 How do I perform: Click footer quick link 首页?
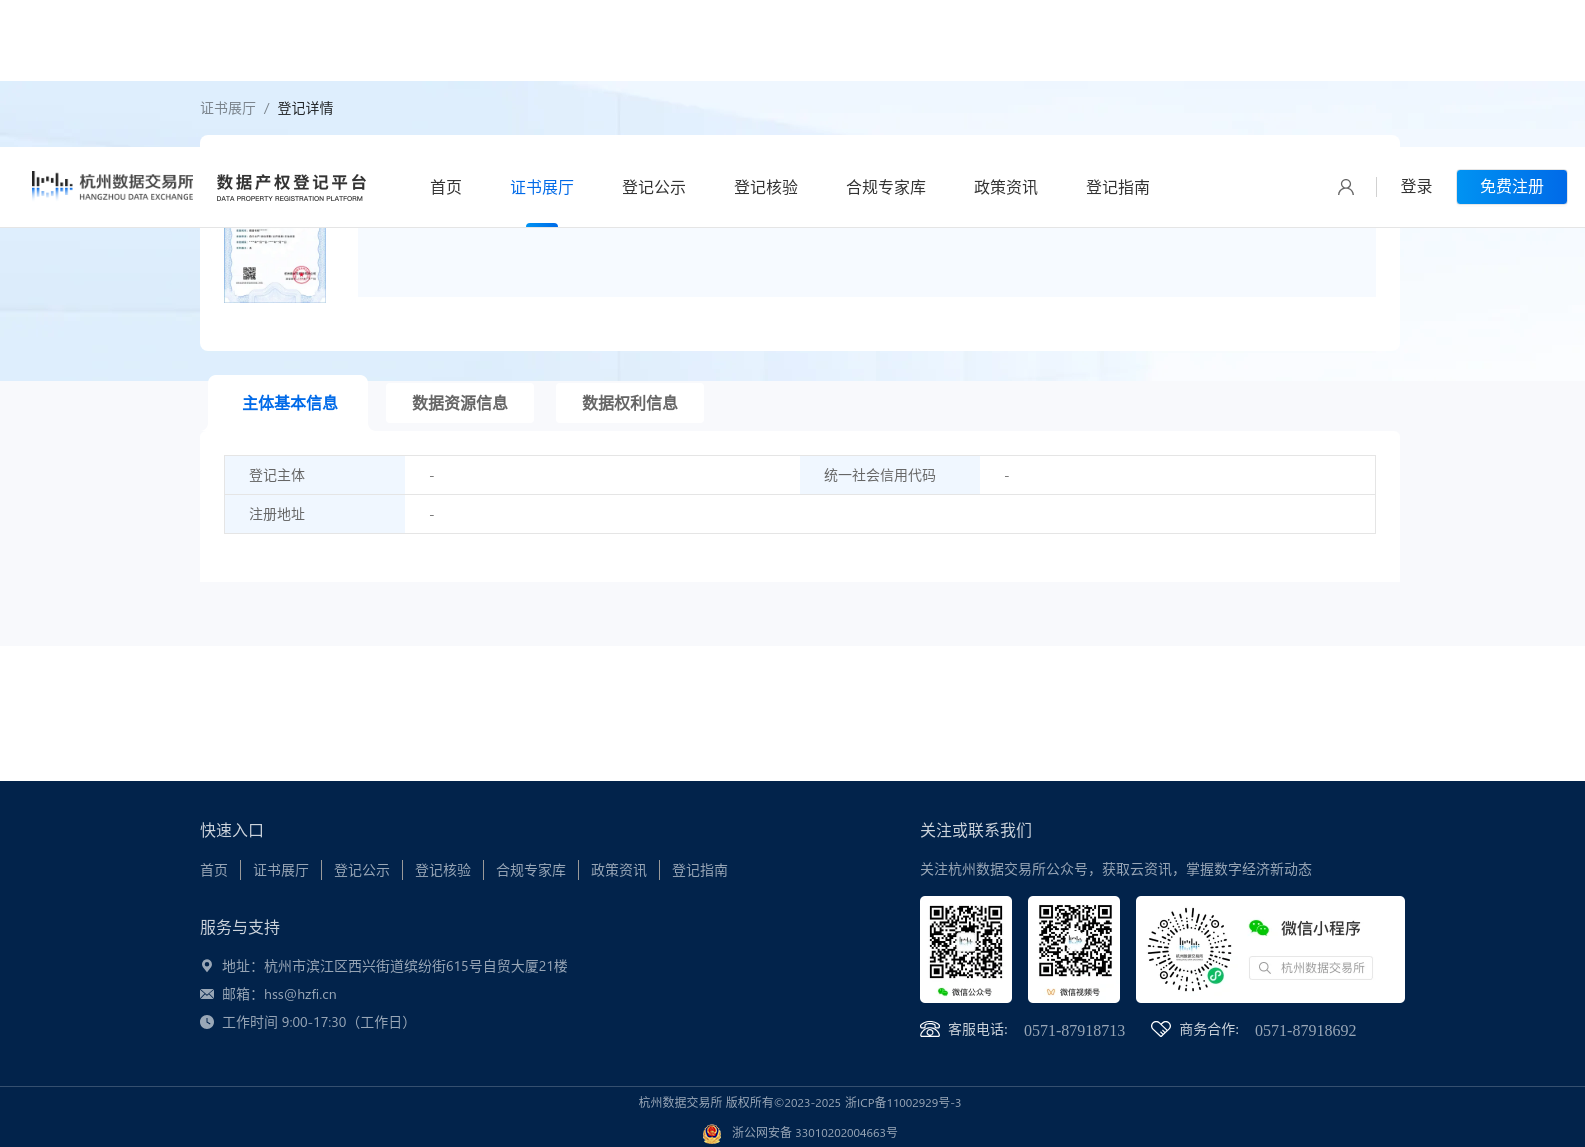[x=214, y=870]
